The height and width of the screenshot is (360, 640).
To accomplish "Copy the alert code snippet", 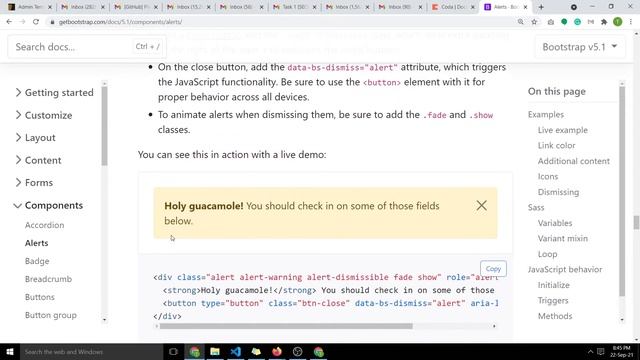I will pos(493,269).
